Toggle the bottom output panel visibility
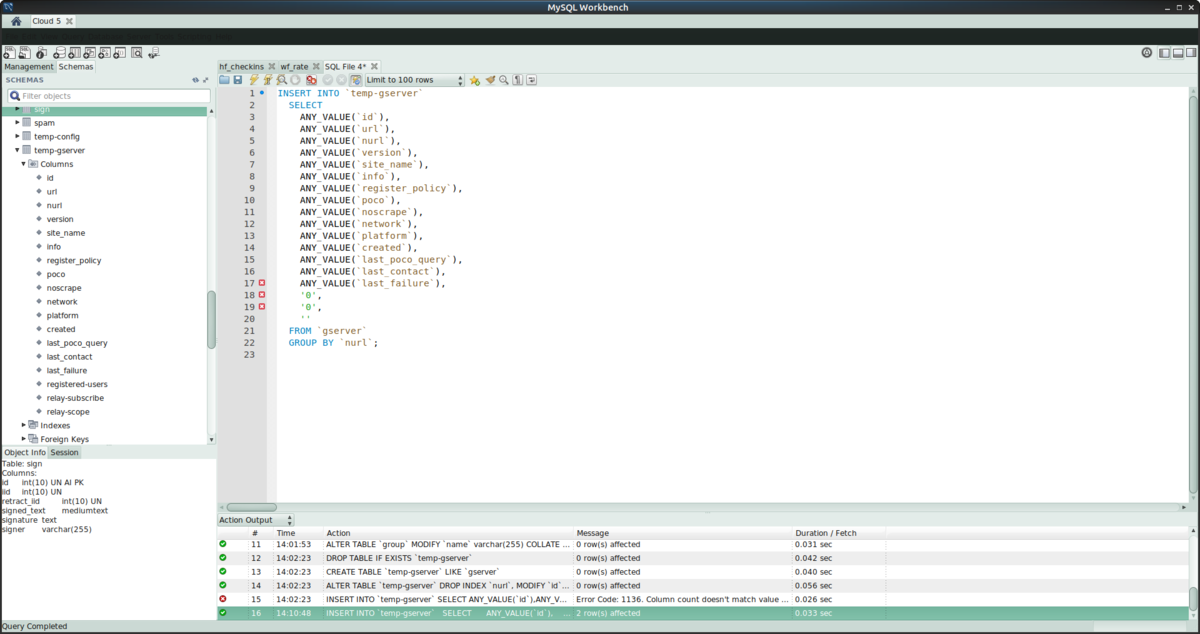Image resolution: width=1200 pixels, height=634 pixels. [x=1177, y=53]
